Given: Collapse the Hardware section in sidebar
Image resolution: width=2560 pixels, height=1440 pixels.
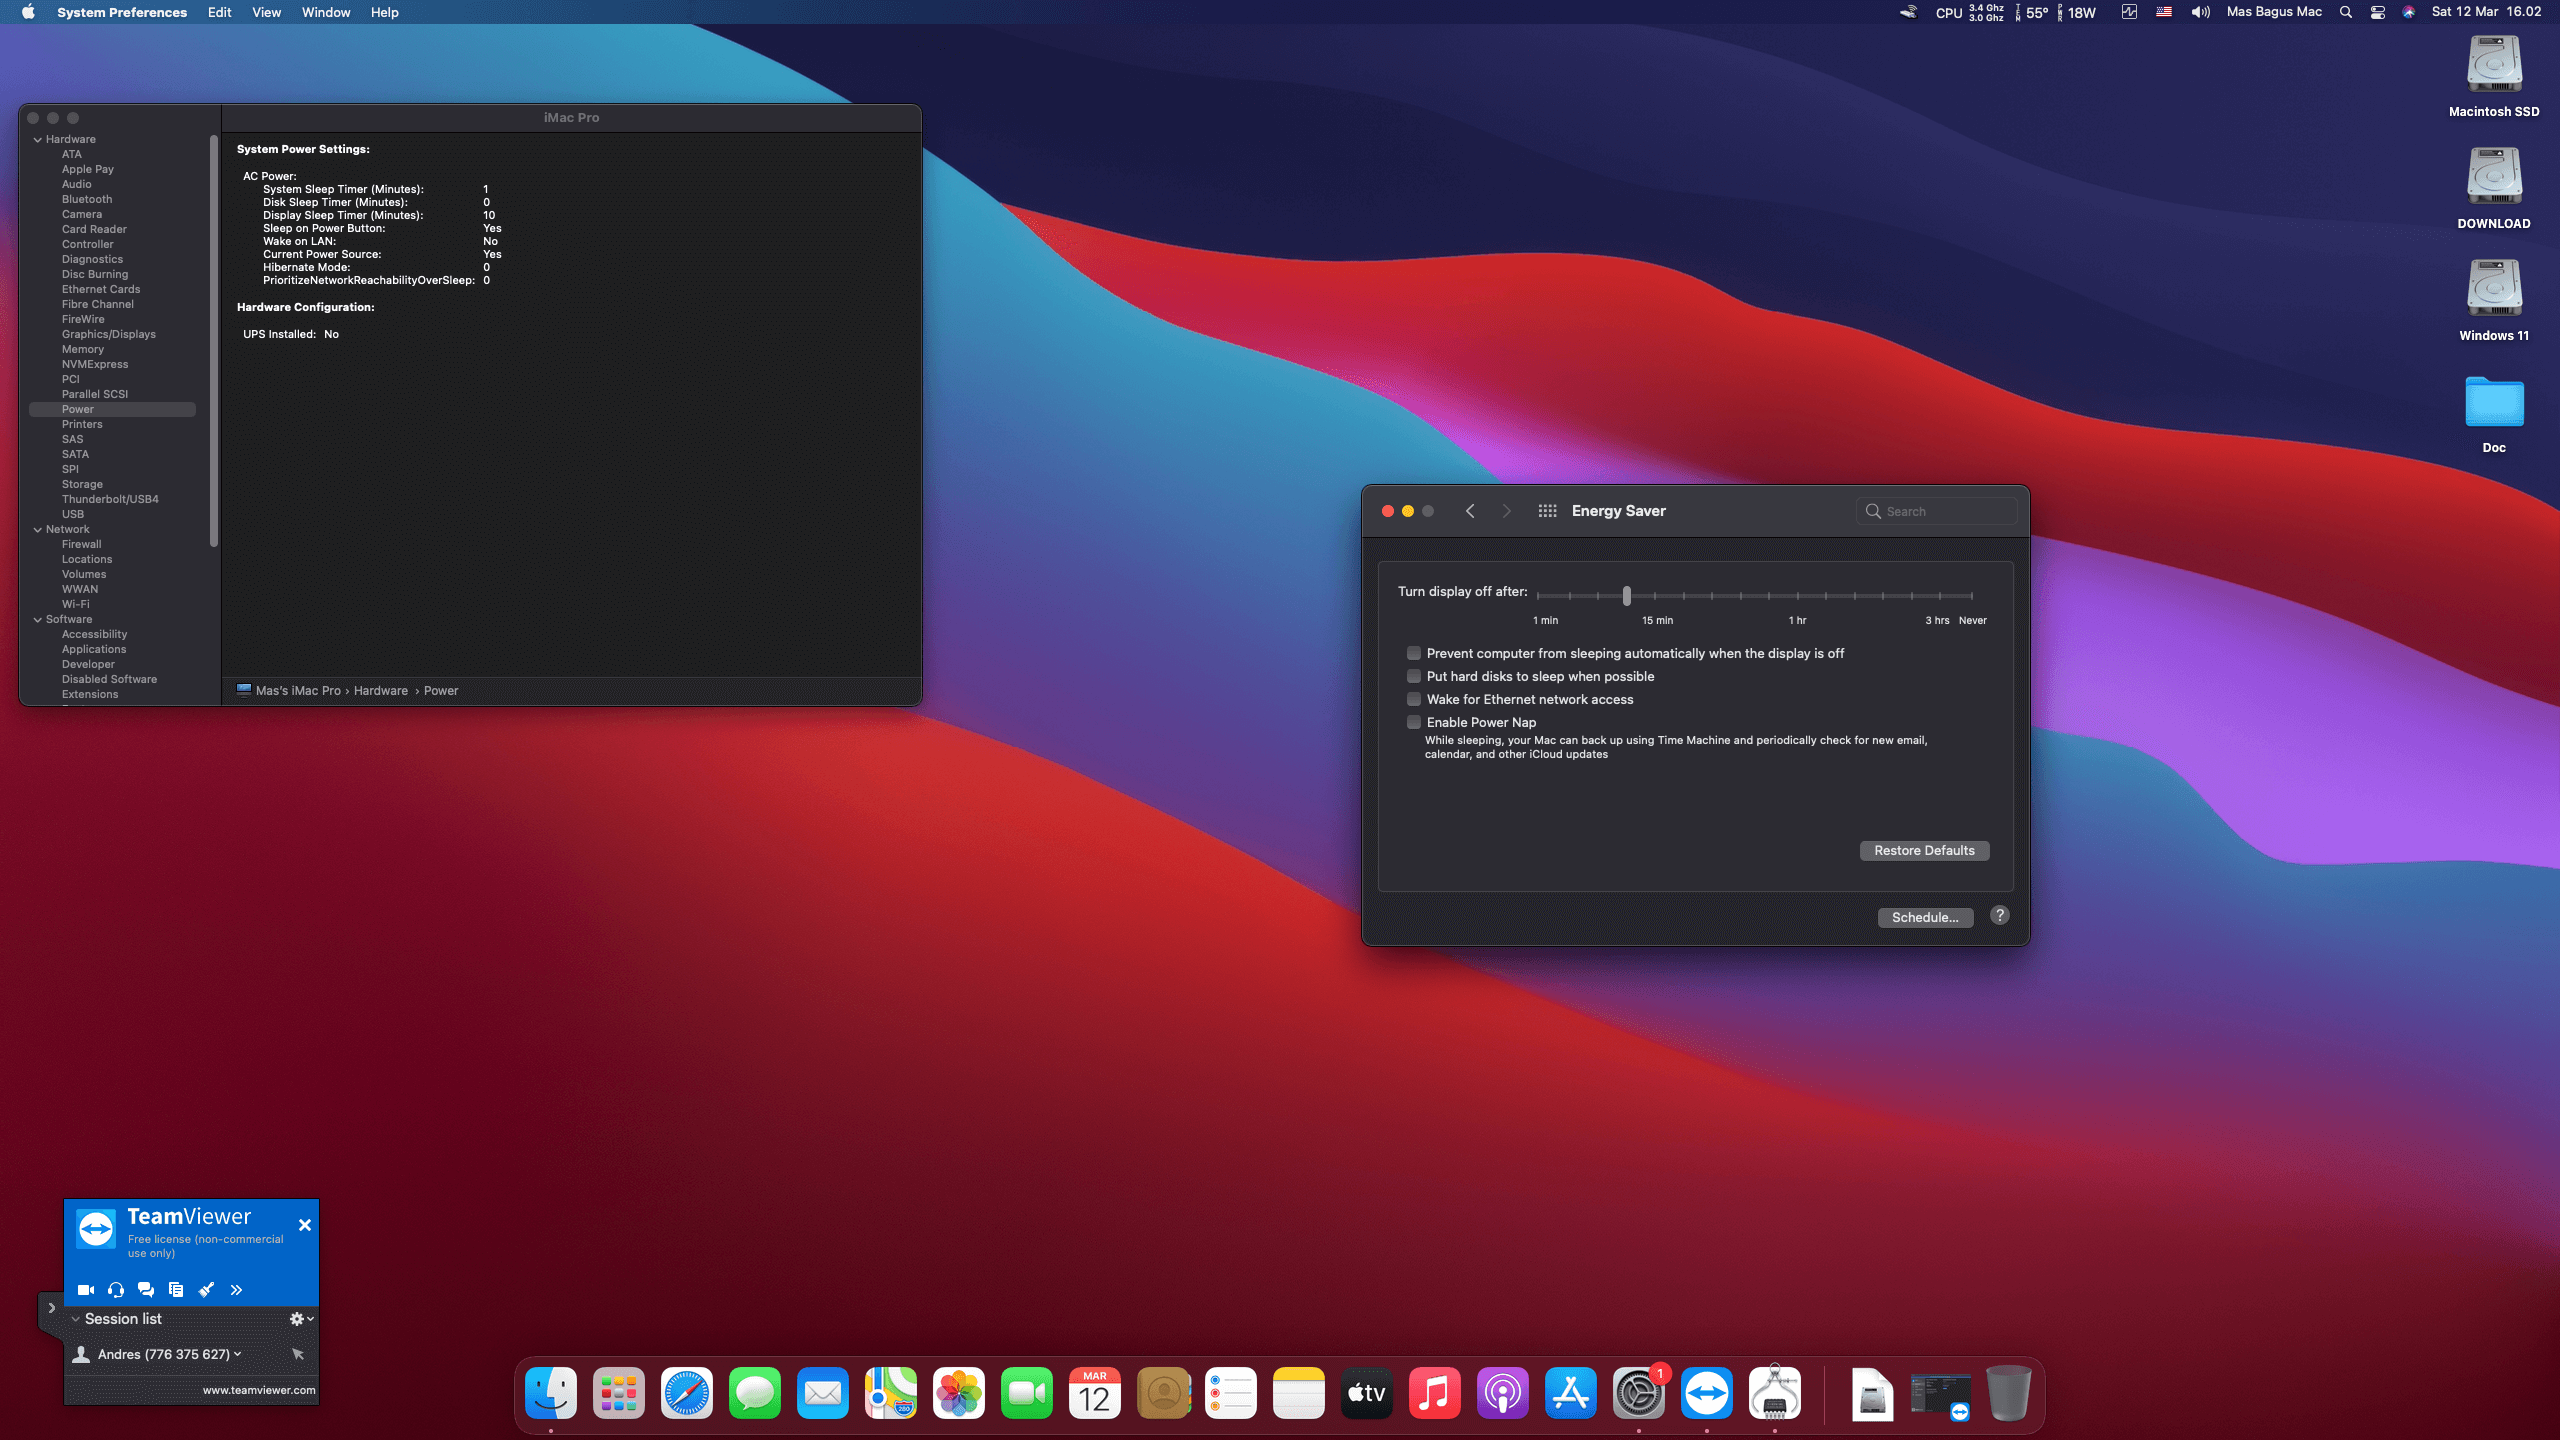Looking at the screenshot, I should coord(38,140).
